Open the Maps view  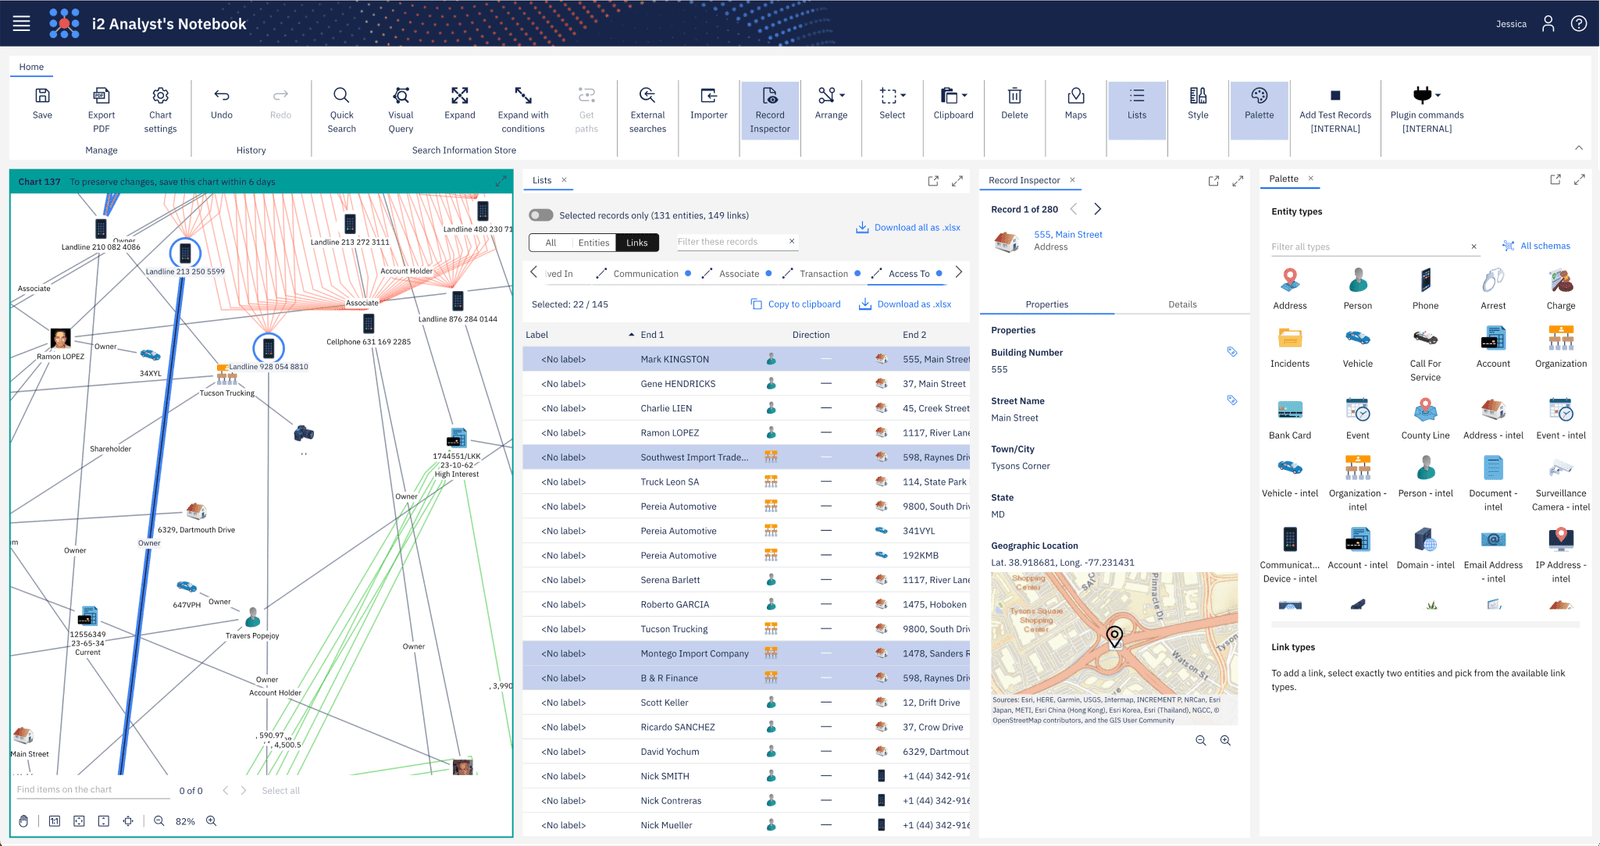[x=1076, y=103]
